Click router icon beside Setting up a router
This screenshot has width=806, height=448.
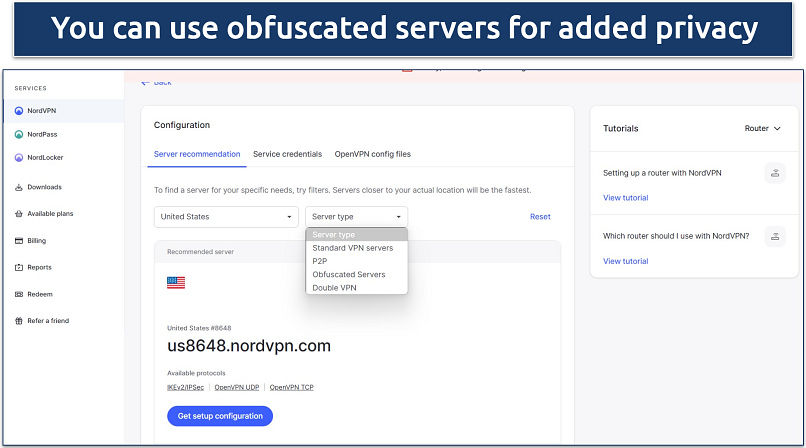[775, 173]
